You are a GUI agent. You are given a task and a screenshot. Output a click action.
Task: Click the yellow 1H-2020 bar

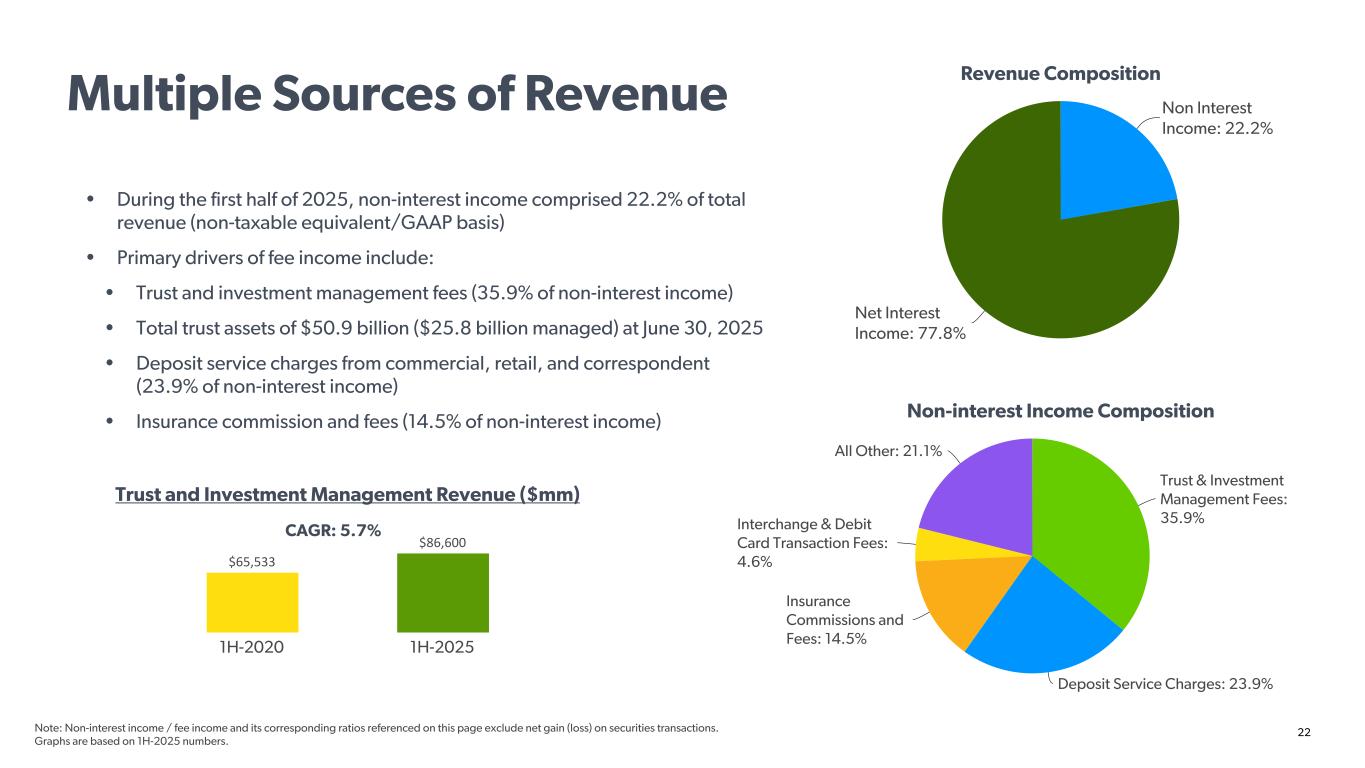click(252, 602)
